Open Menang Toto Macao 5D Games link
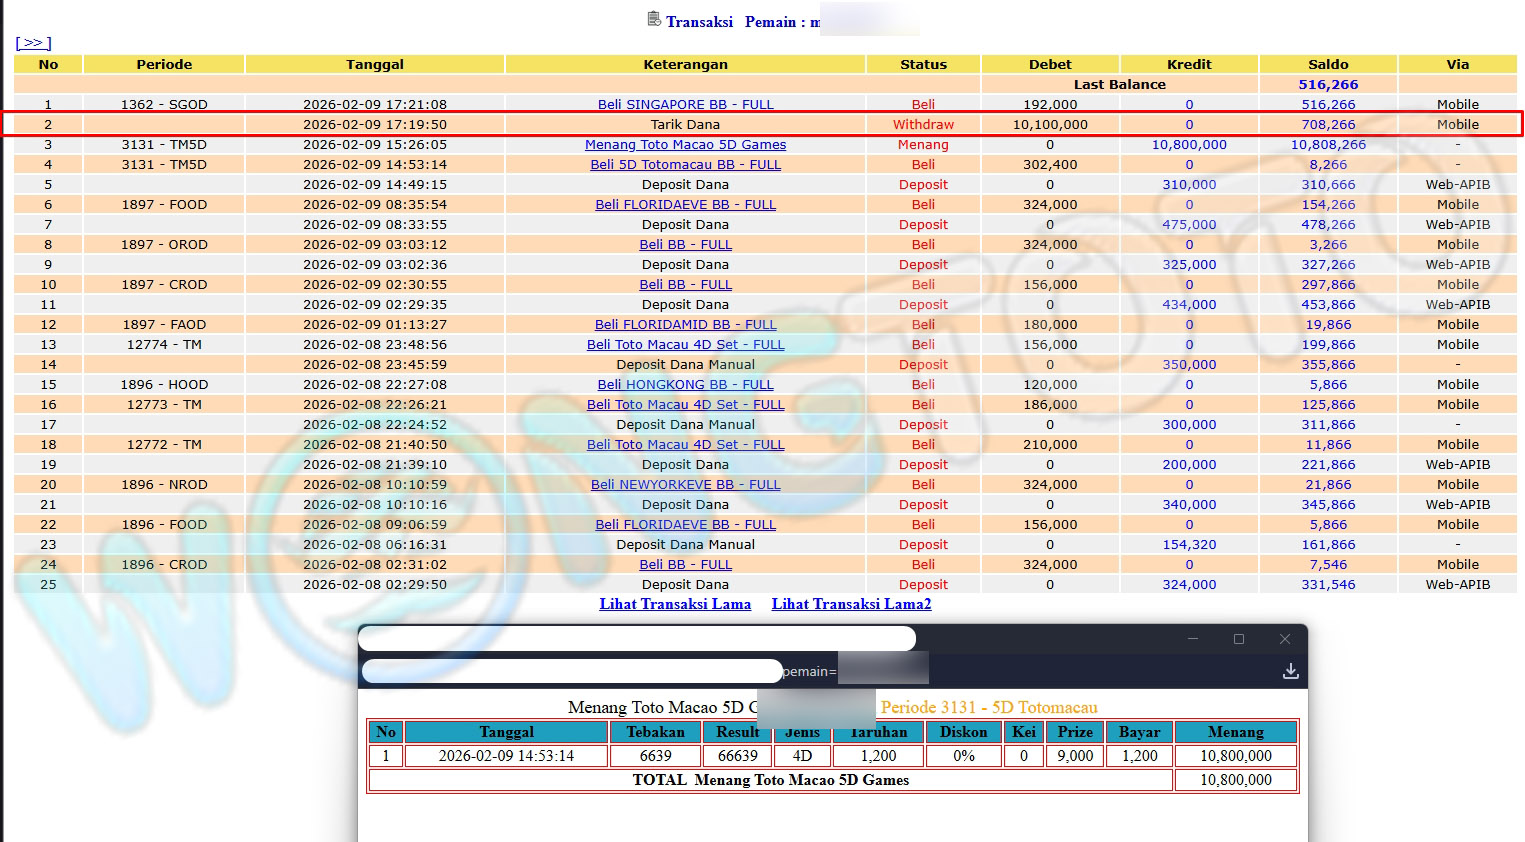This screenshot has height=842, width=1525. 685,145
